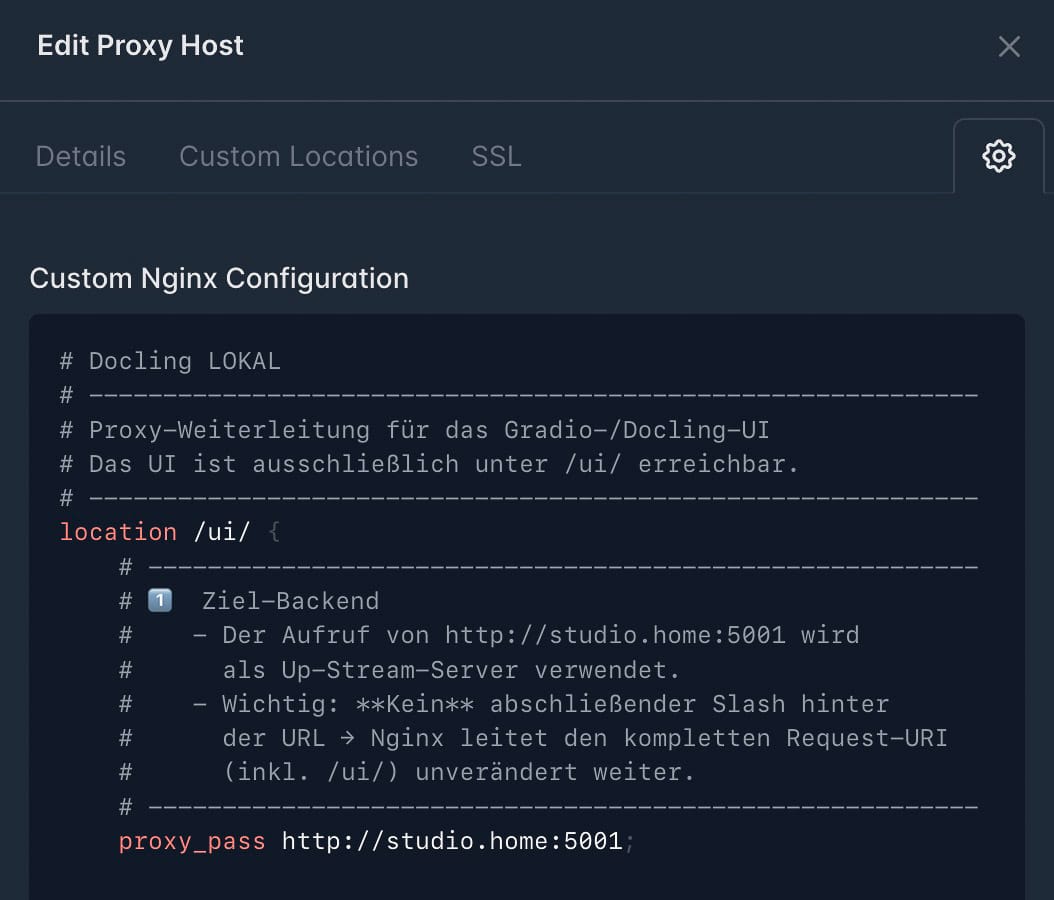Image resolution: width=1054 pixels, height=900 pixels.
Task: Switch to the Details tab
Action: point(81,157)
